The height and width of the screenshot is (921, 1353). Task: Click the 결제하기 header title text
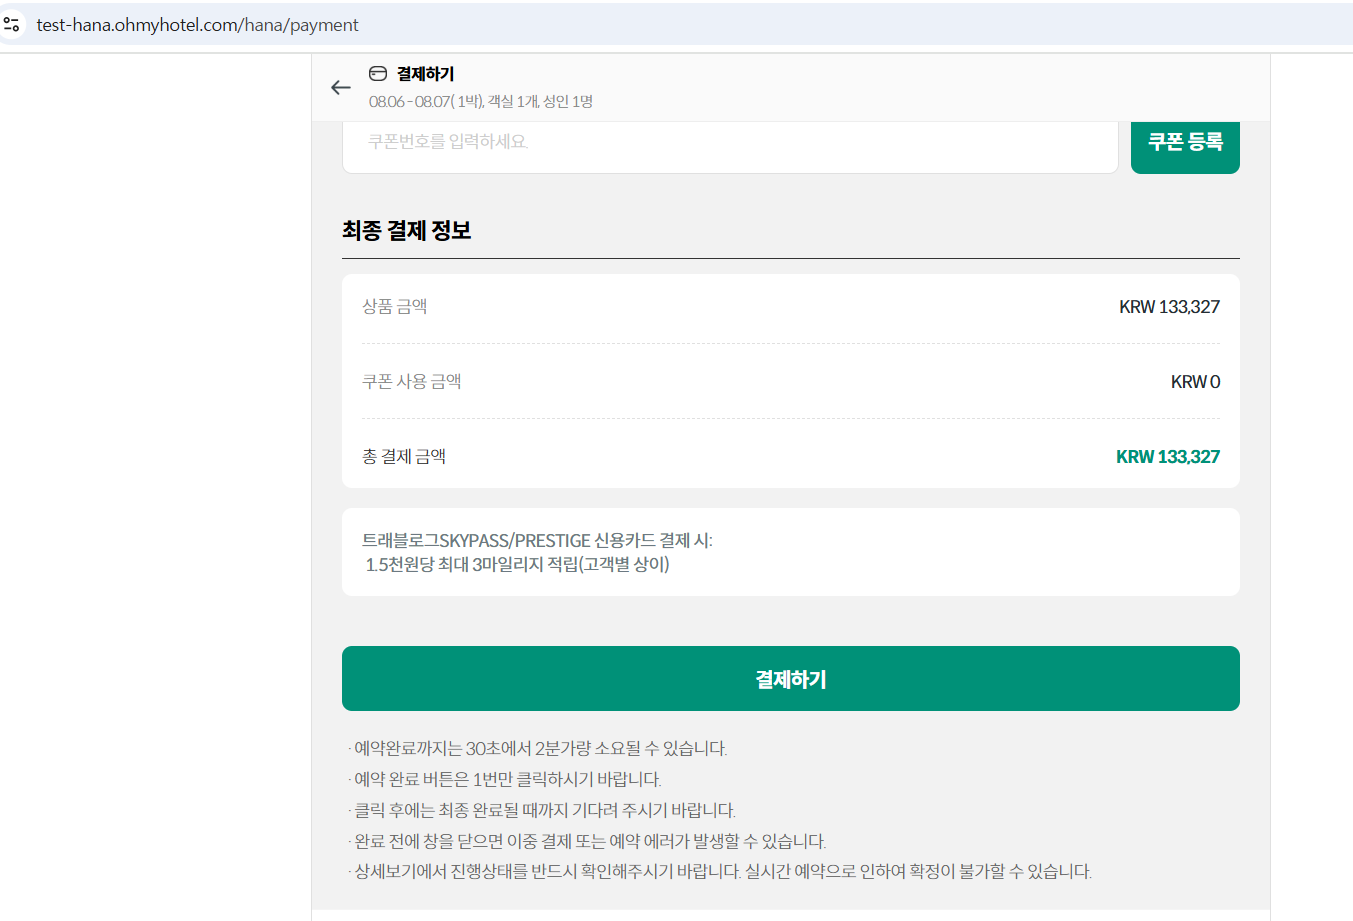[425, 74]
